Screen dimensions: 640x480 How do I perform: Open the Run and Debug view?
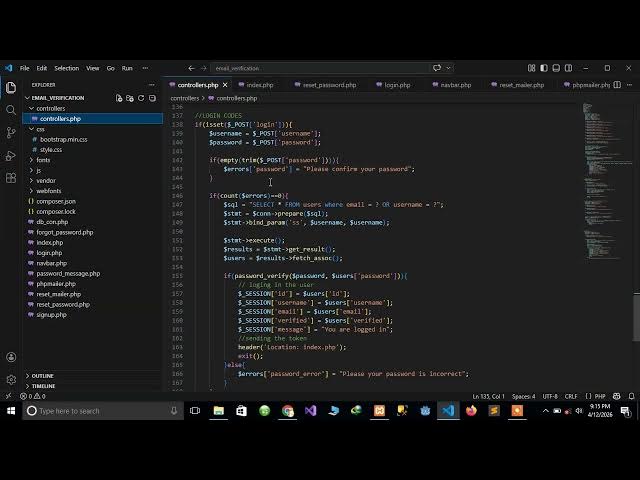click(11, 156)
